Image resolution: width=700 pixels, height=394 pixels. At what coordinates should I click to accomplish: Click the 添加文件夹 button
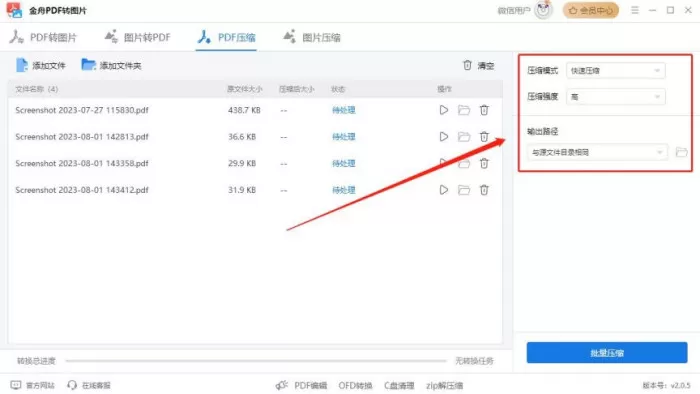pyautogui.click(x=111, y=66)
